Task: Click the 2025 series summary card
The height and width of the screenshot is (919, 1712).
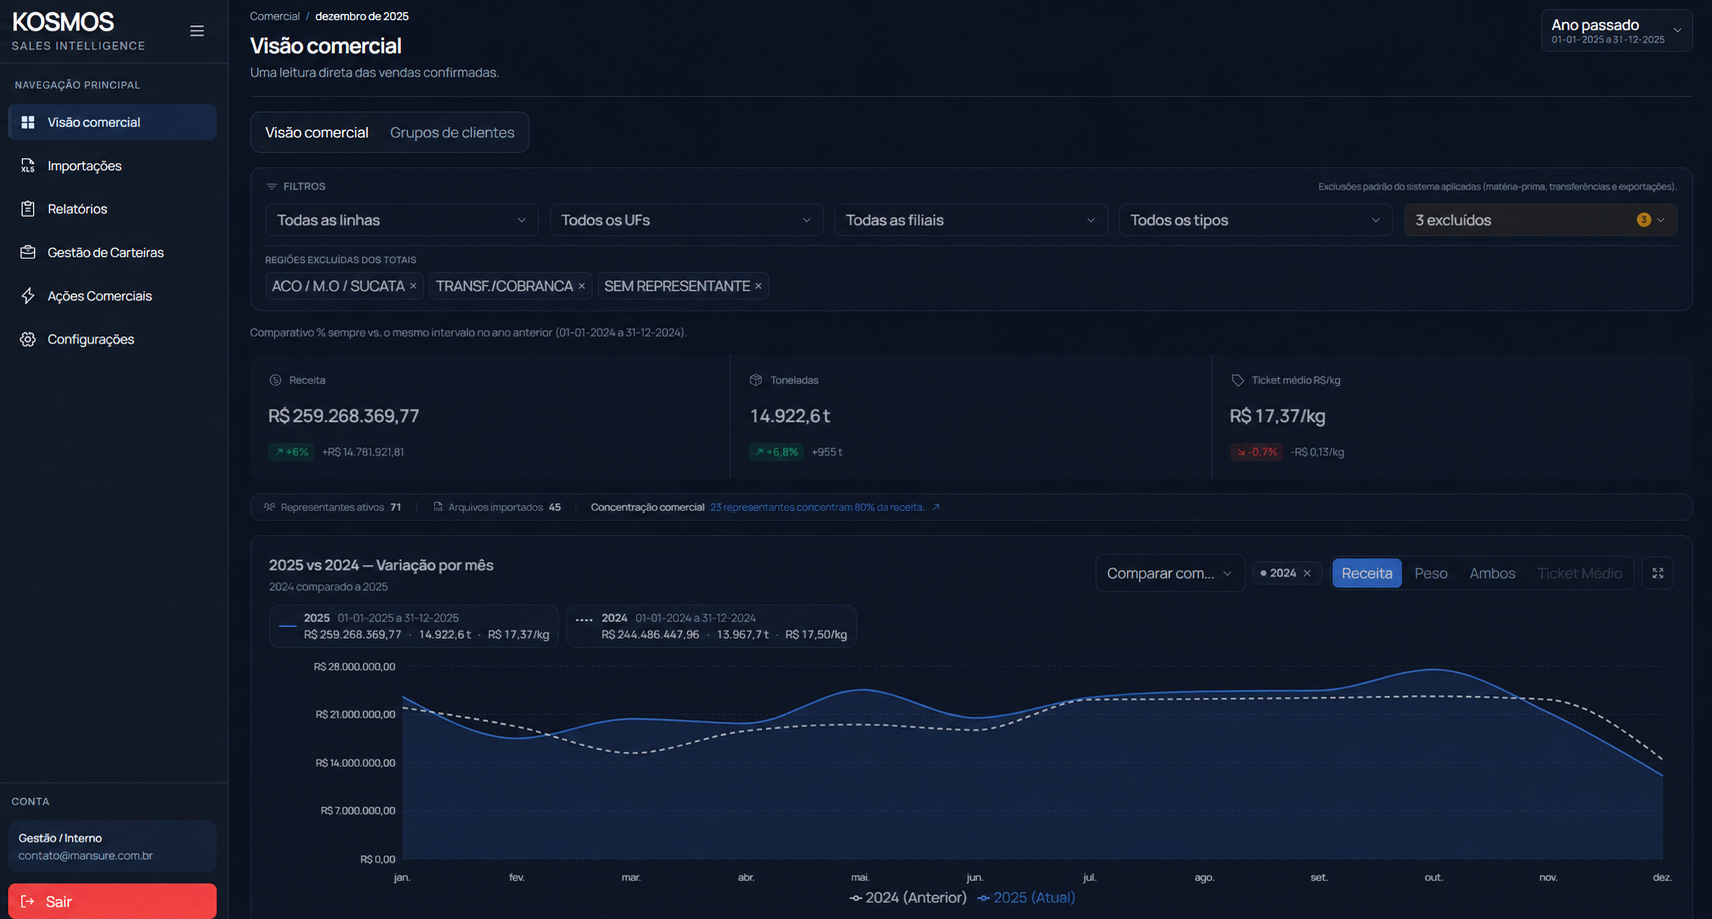Action: 413,626
